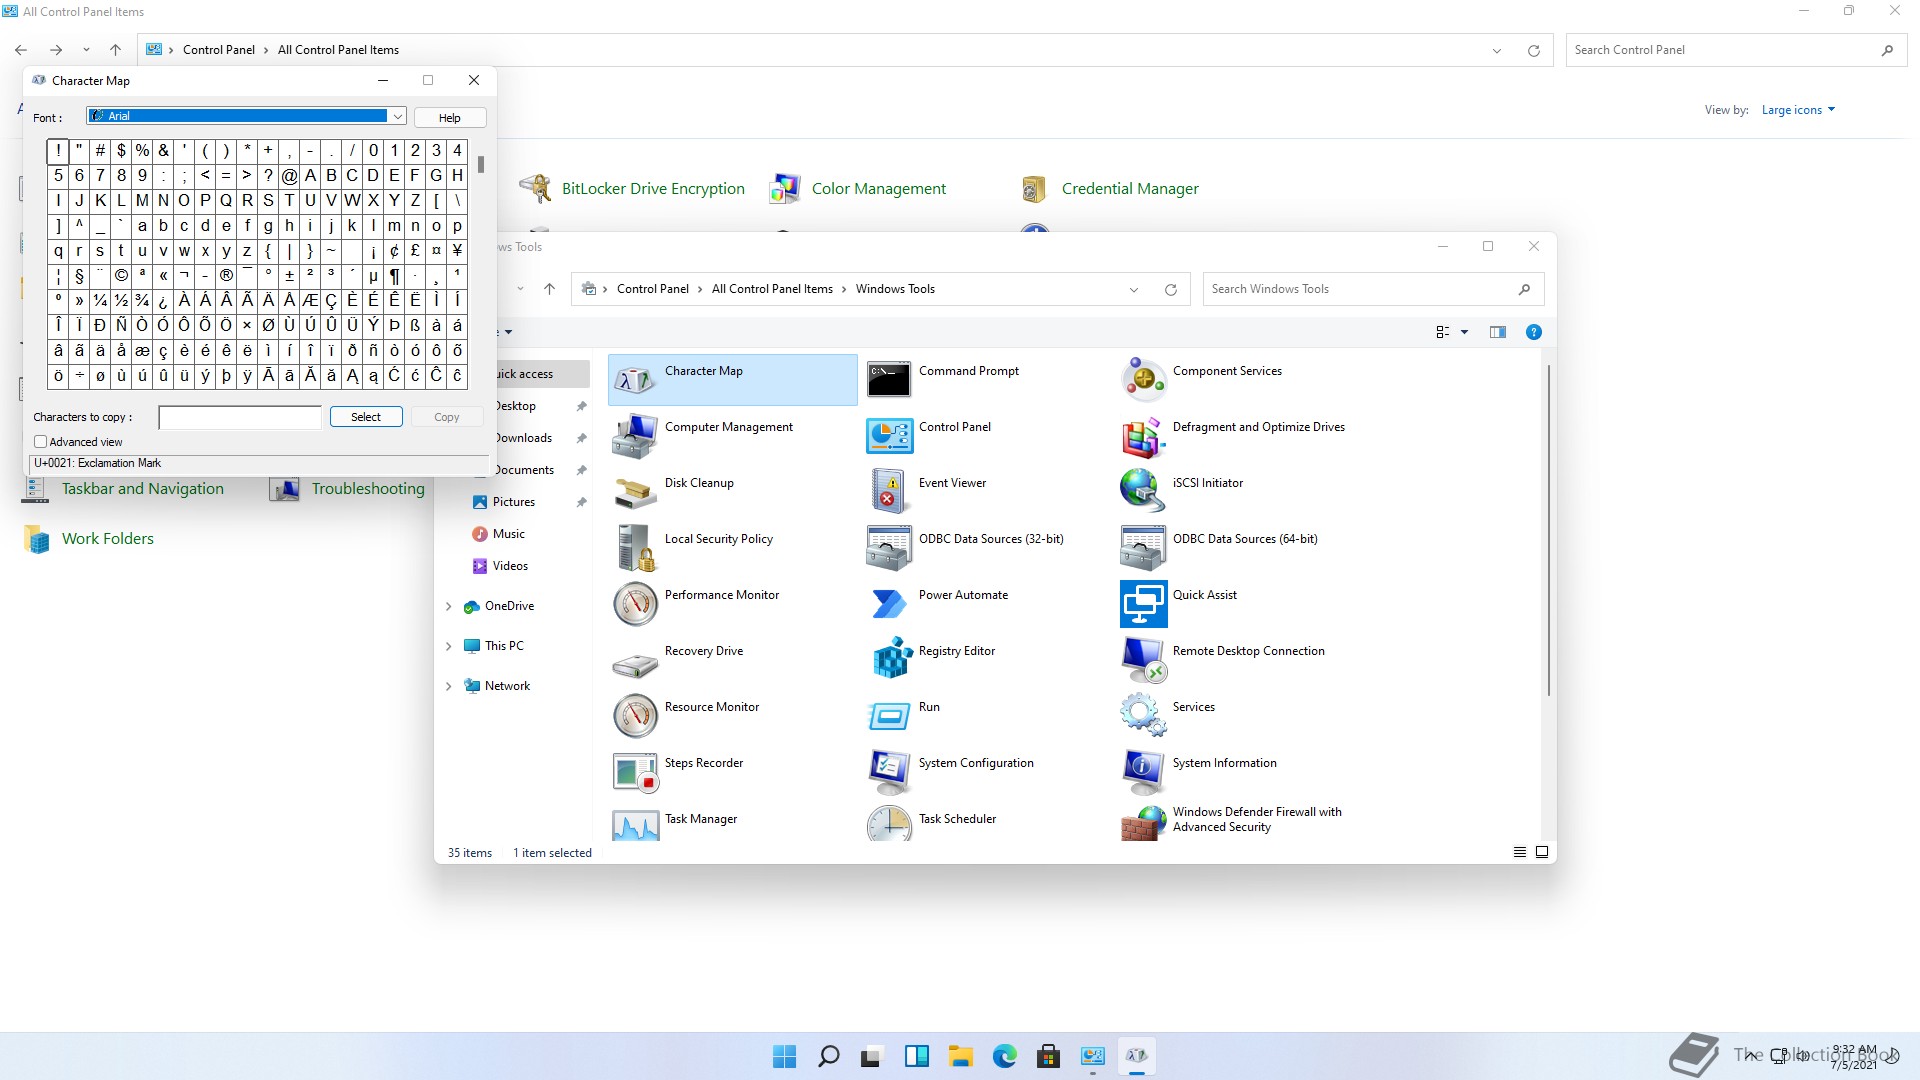Open the Windows Start menu

pos(785,1056)
